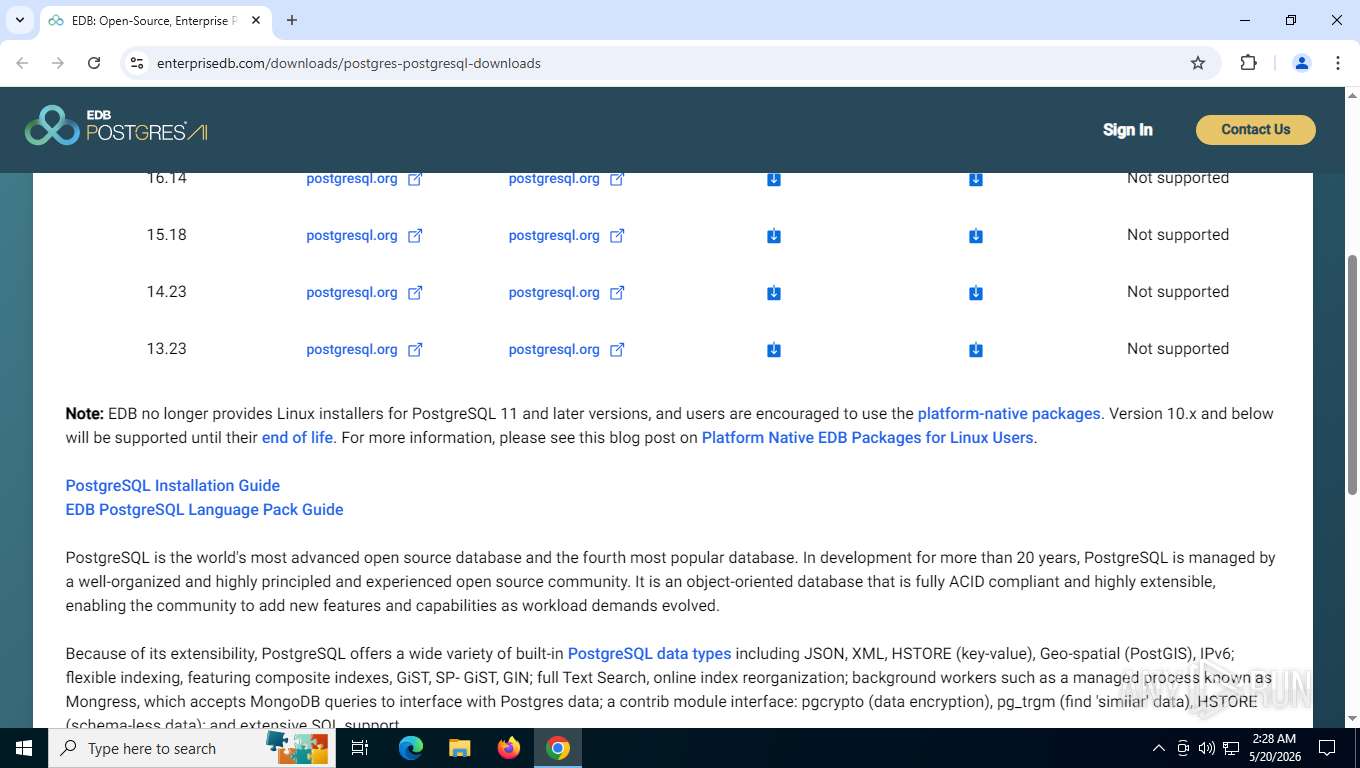The height and width of the screenshot is (768, 1360).
Task: Click the Chrome taskbar icon
Action: 558,748
